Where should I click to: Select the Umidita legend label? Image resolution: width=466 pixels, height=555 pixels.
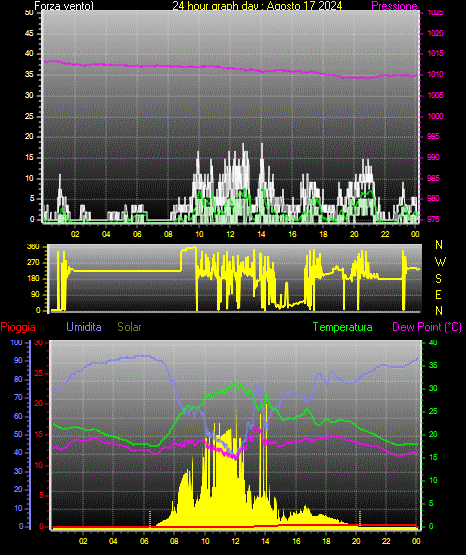[84, 327]
